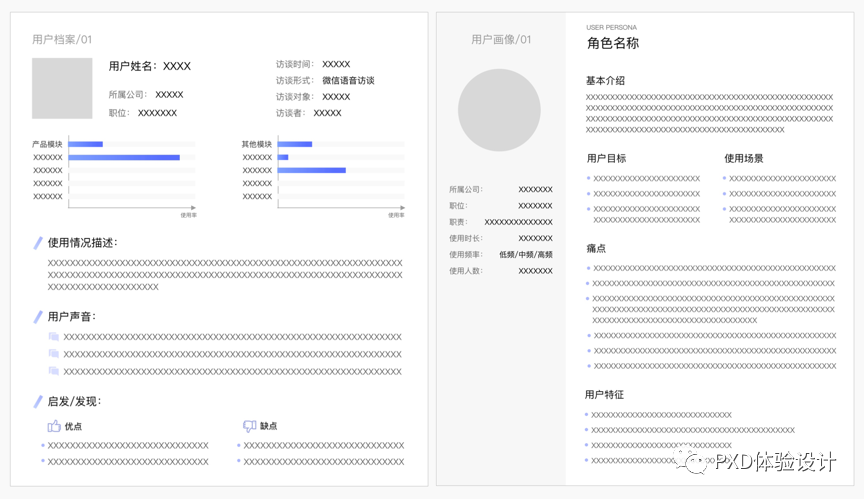Click the blue usage bar in the 产品模块 row
This screenshot has width=864, height=499.
[x=85, y=144]
